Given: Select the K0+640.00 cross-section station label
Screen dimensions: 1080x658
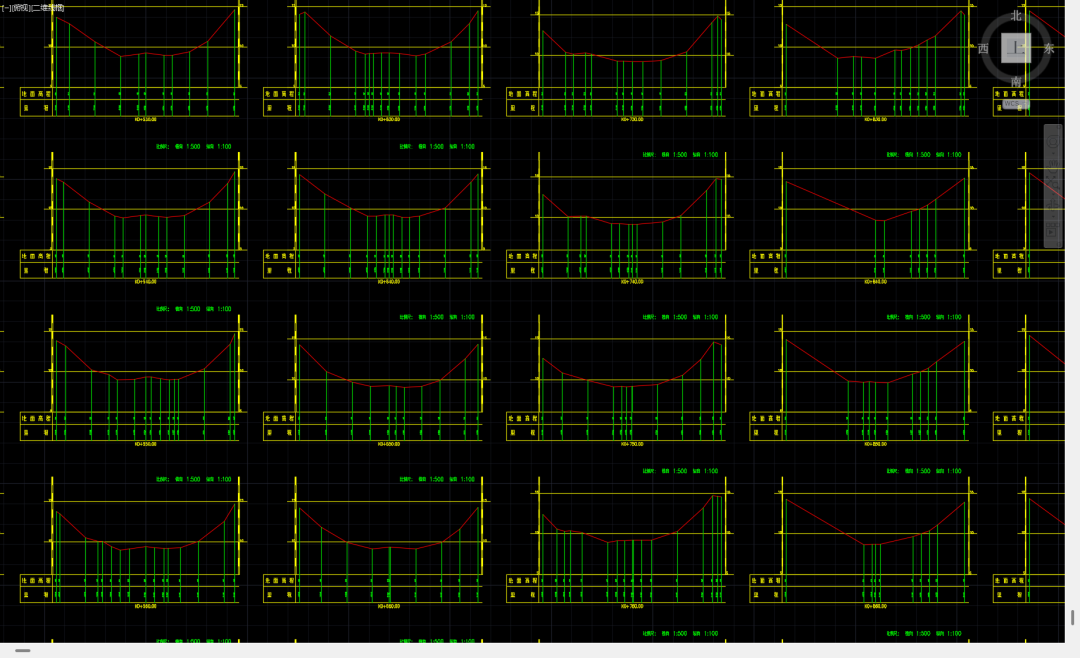Looking at the screenshot, I should click(x=387, y=282).
